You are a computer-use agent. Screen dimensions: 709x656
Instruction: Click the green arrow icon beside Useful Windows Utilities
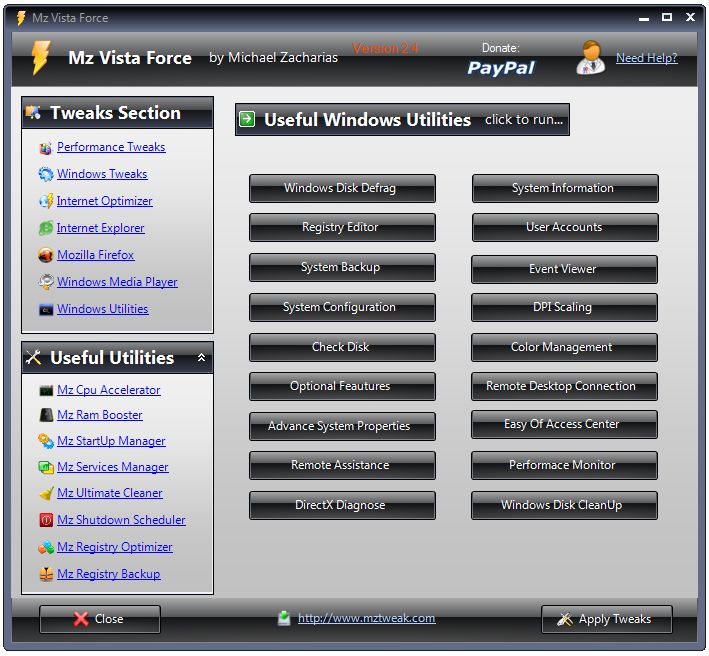247,119
